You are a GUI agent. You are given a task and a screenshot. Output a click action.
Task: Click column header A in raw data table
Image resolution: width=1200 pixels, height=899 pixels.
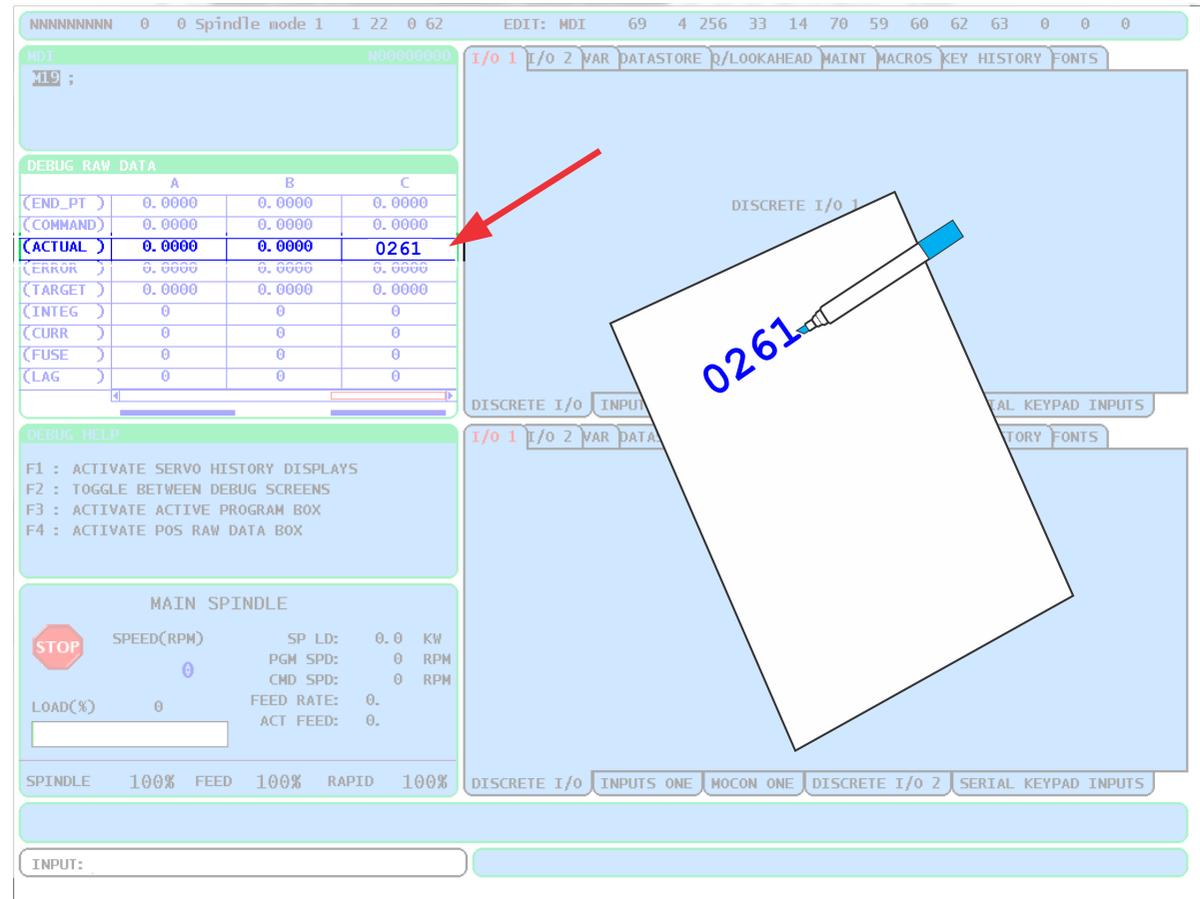coord(174,183)
